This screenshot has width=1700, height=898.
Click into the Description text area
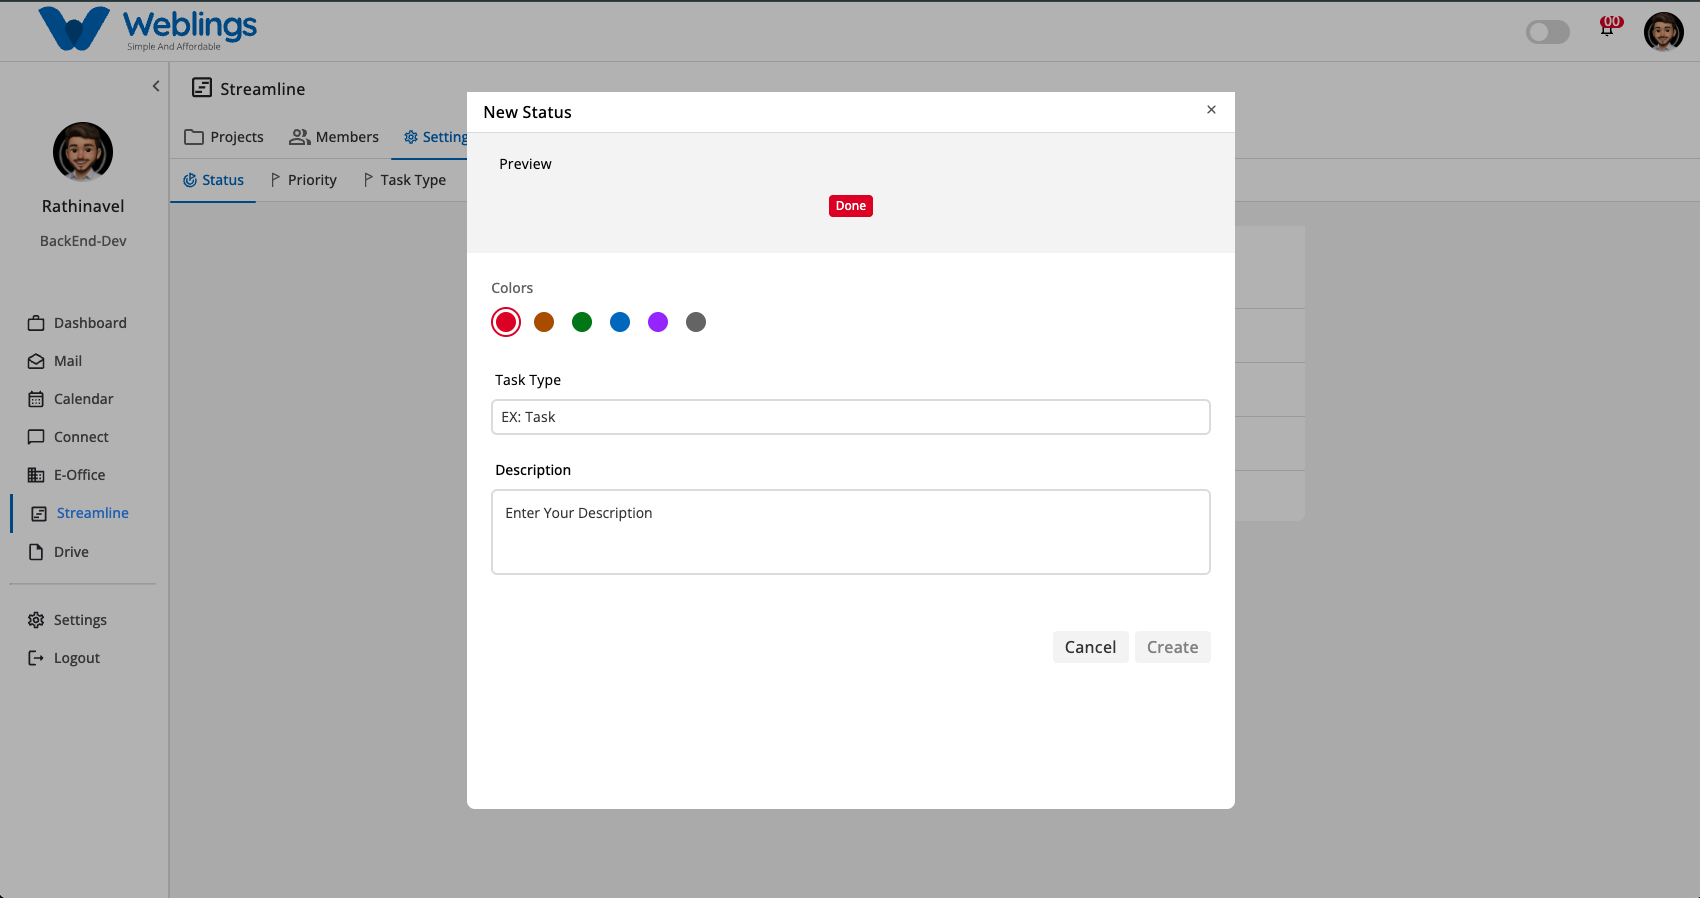tap(851, 532)
